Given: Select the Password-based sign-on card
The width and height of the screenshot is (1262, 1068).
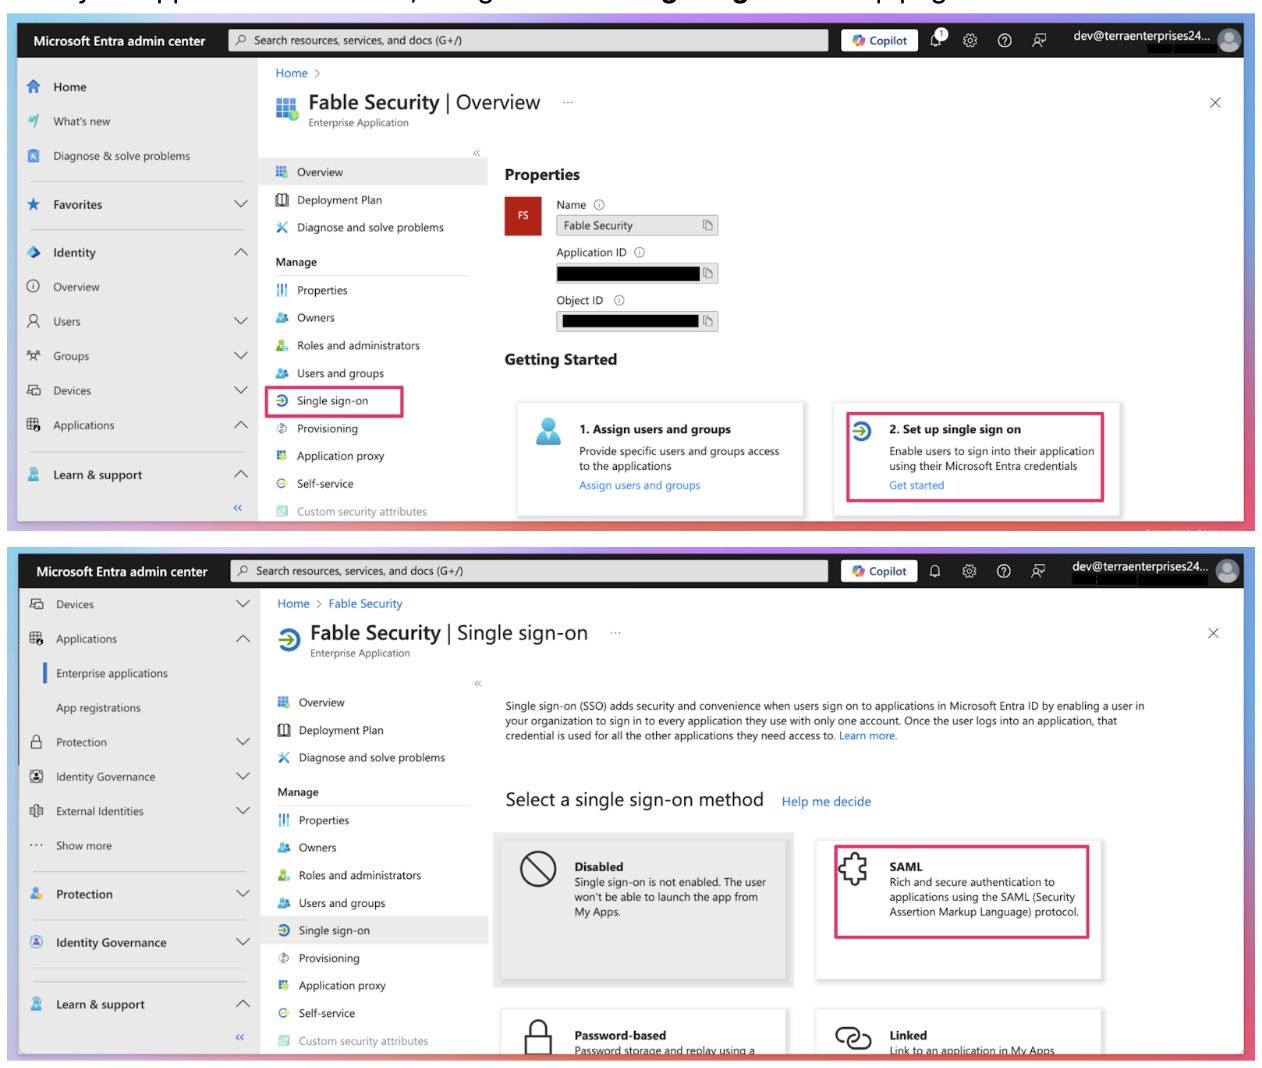Looking at the screenshot, I should tap(643, 1033).
